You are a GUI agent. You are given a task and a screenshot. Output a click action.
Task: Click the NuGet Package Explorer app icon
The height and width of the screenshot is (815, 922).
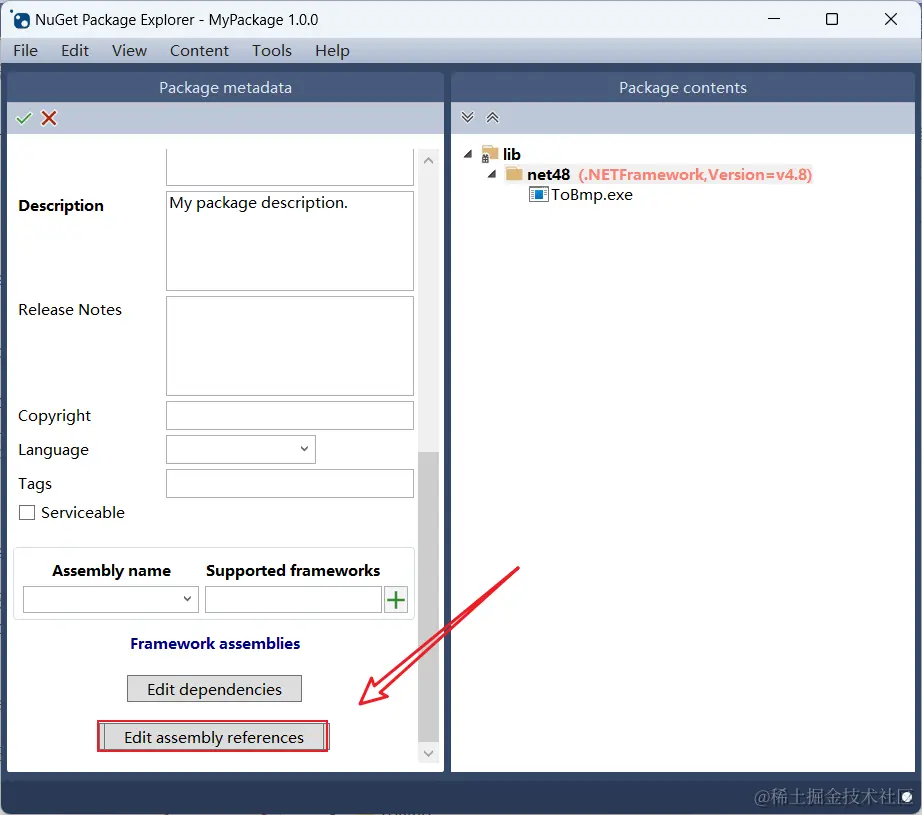tap(20, 19)
